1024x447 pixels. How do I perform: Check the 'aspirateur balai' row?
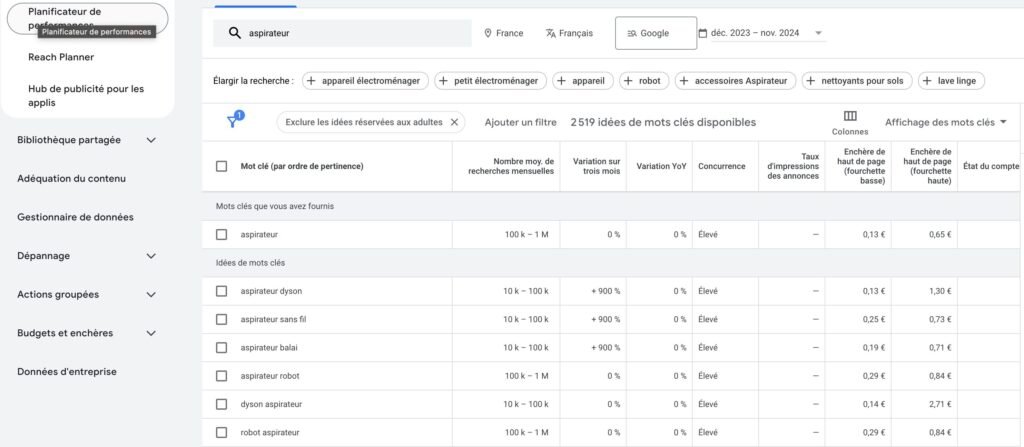pos(221,348)
